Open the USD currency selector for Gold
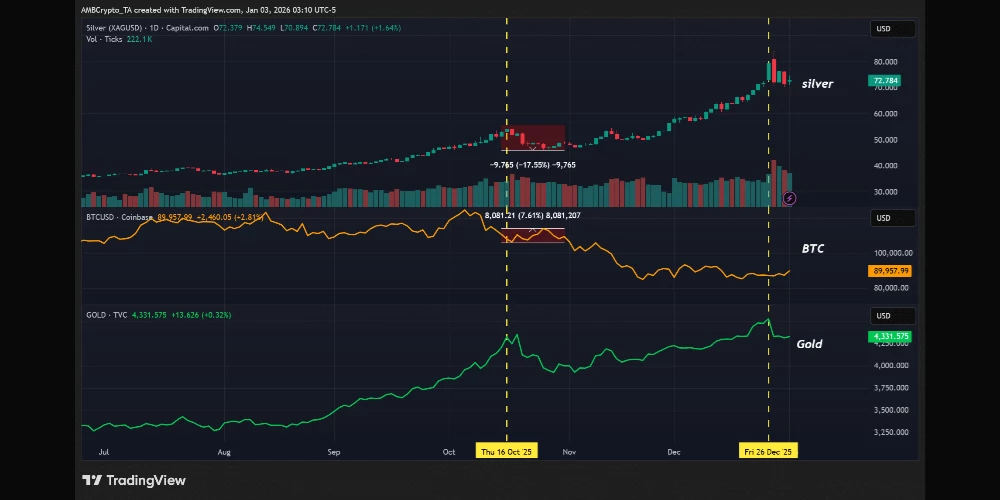The width and height of the screenshot is (1000, 500). click(883, 316)
